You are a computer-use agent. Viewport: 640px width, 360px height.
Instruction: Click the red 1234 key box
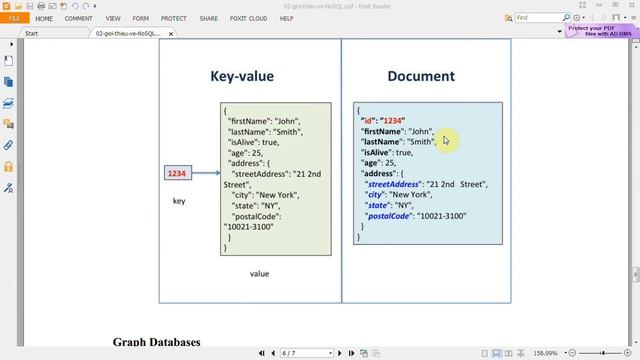178,173
